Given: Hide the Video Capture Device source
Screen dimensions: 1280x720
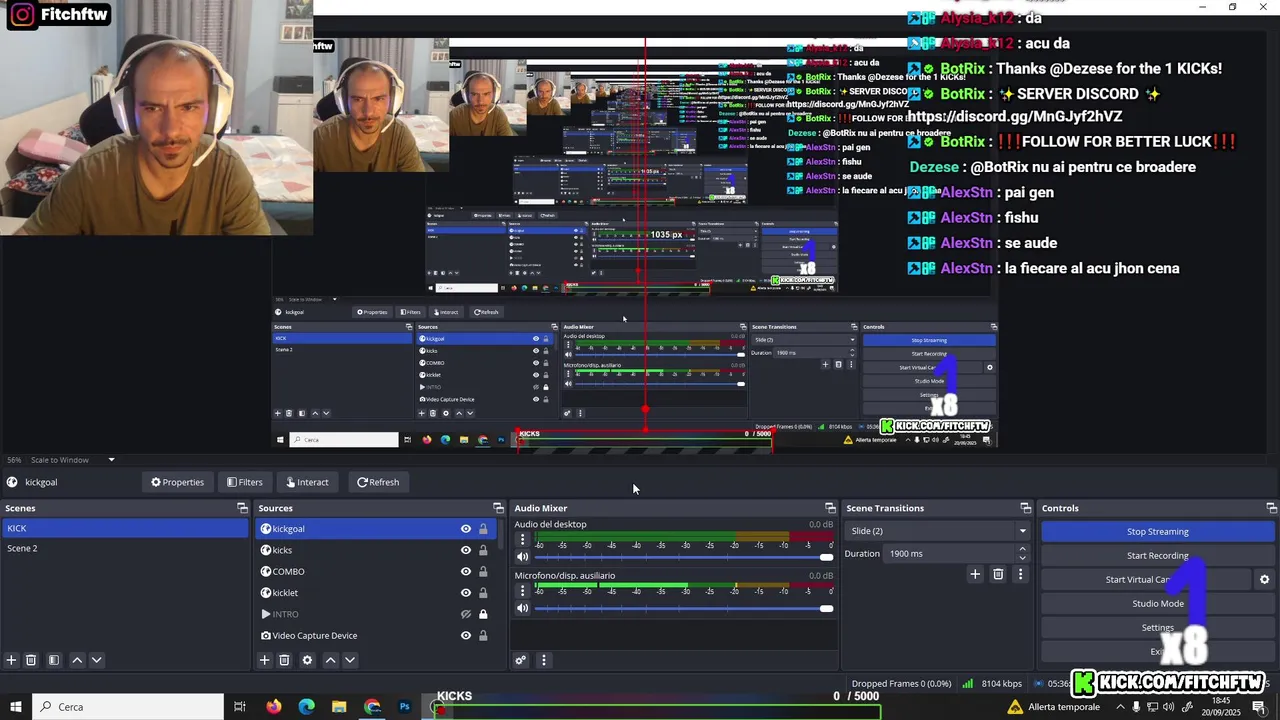Looking at the screenshot, I should pos(466,636).
